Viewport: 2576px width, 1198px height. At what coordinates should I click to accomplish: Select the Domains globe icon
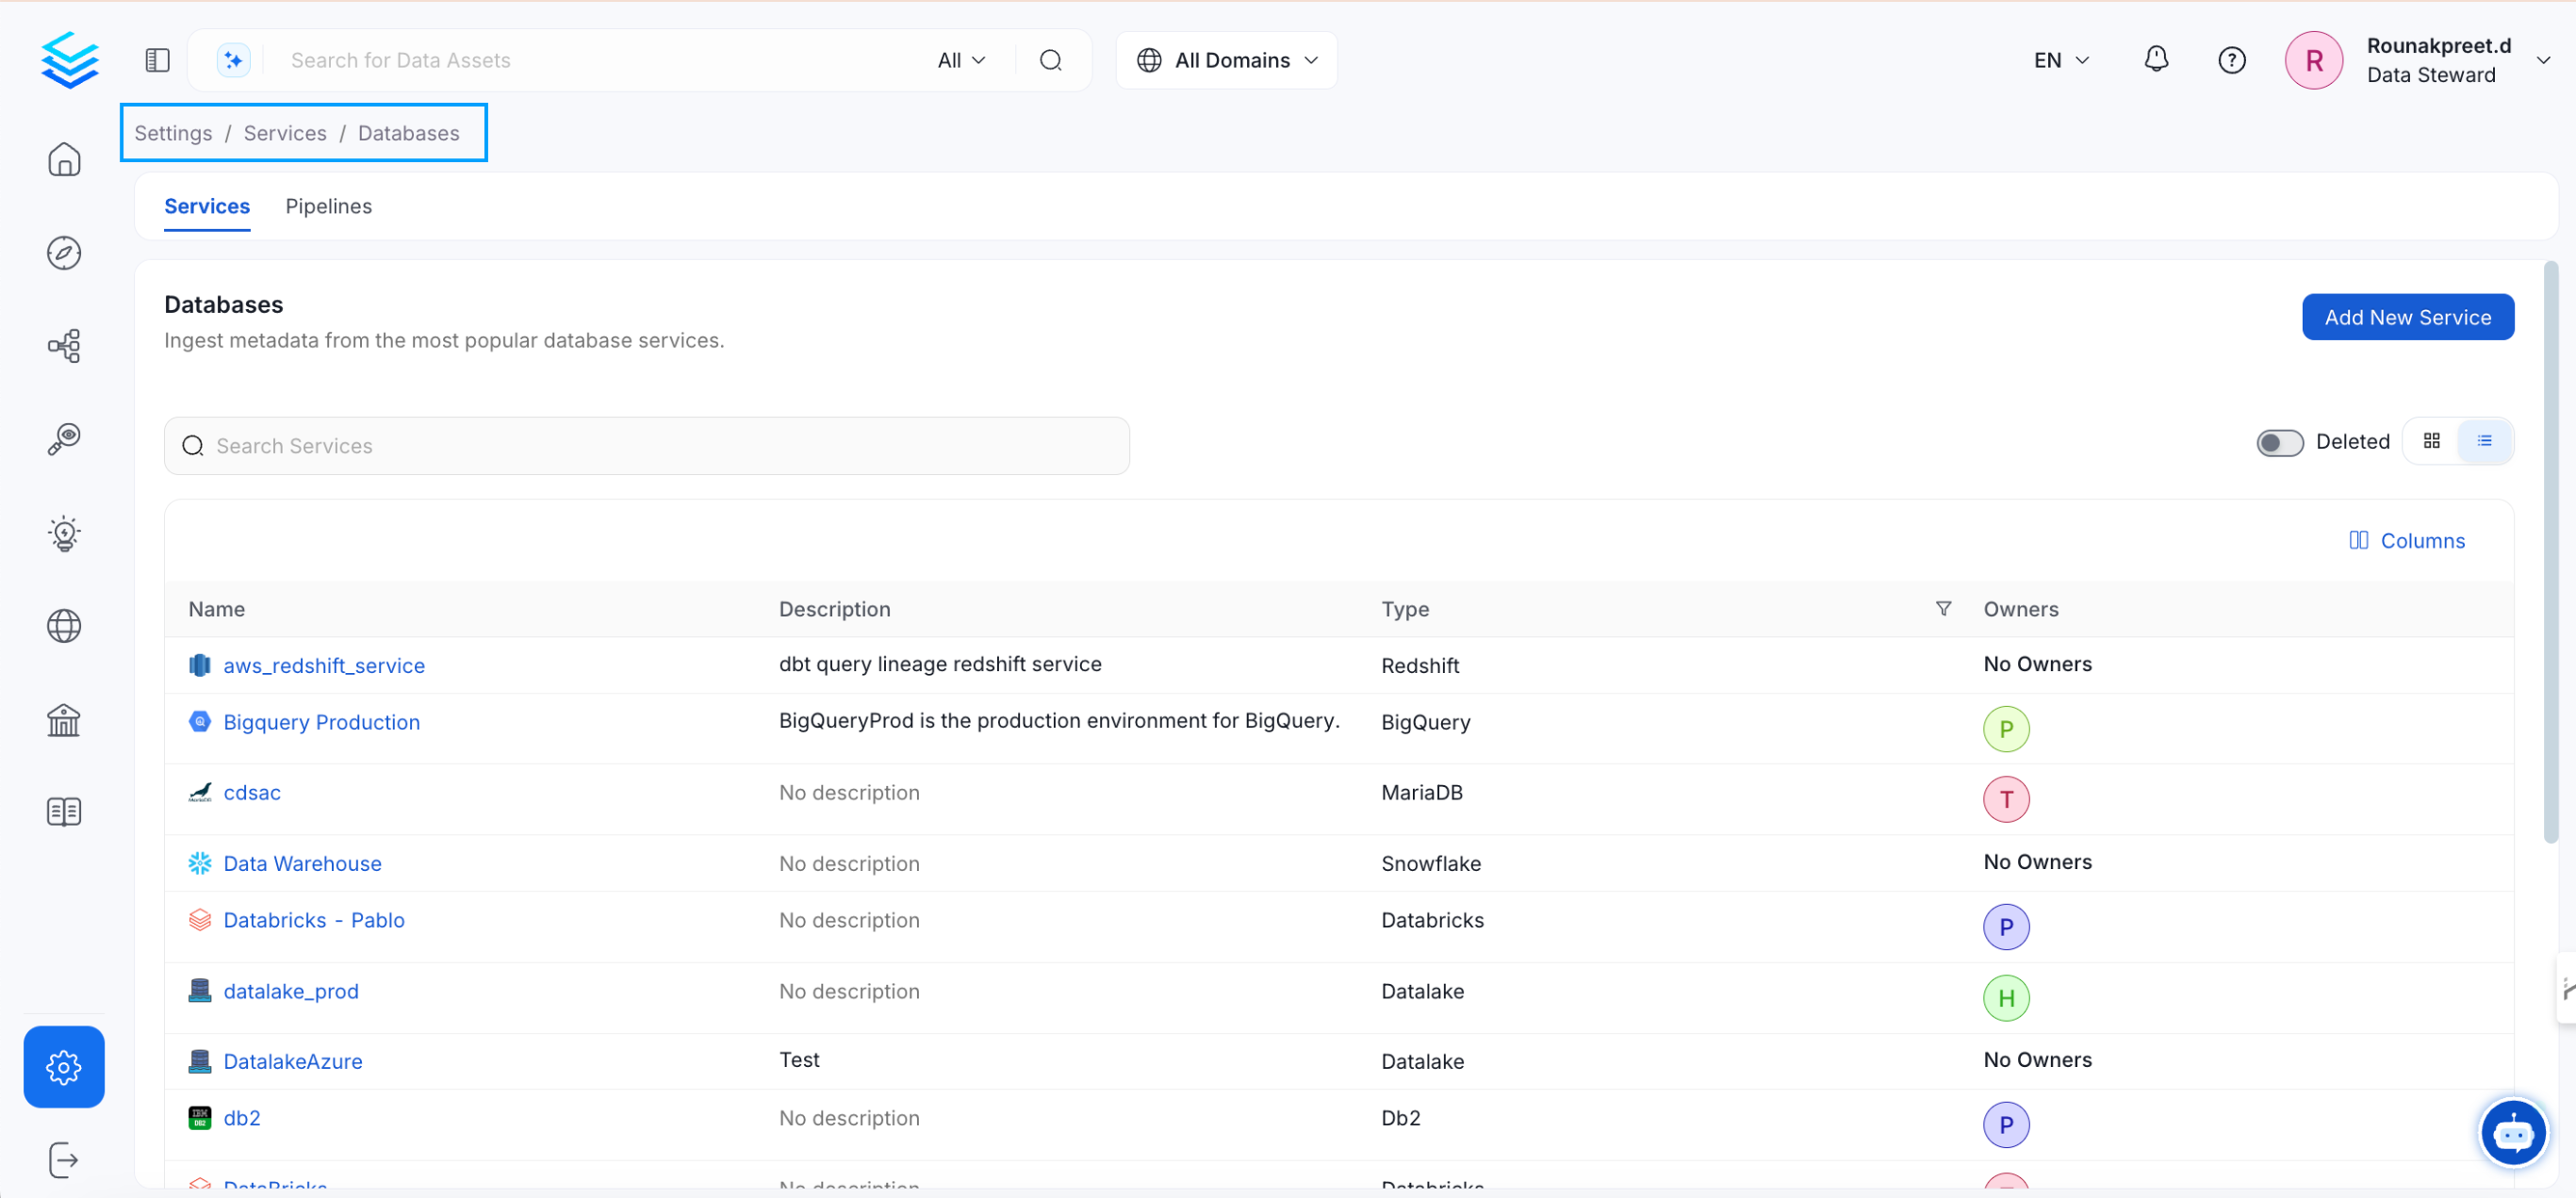click(63, 626)
